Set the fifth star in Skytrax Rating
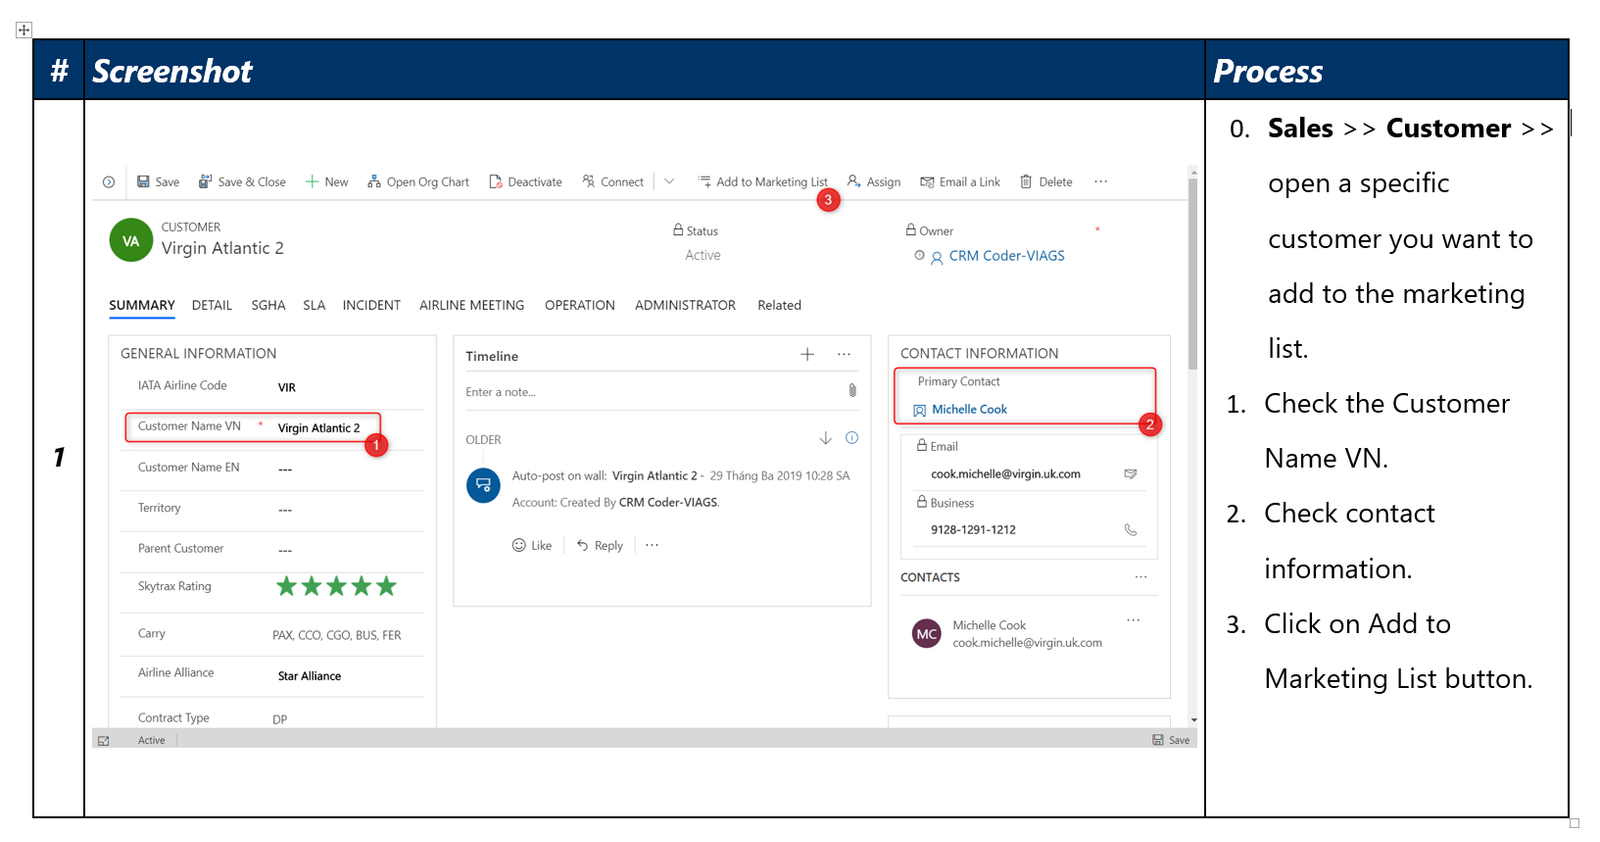 click(x=386, y=586)
